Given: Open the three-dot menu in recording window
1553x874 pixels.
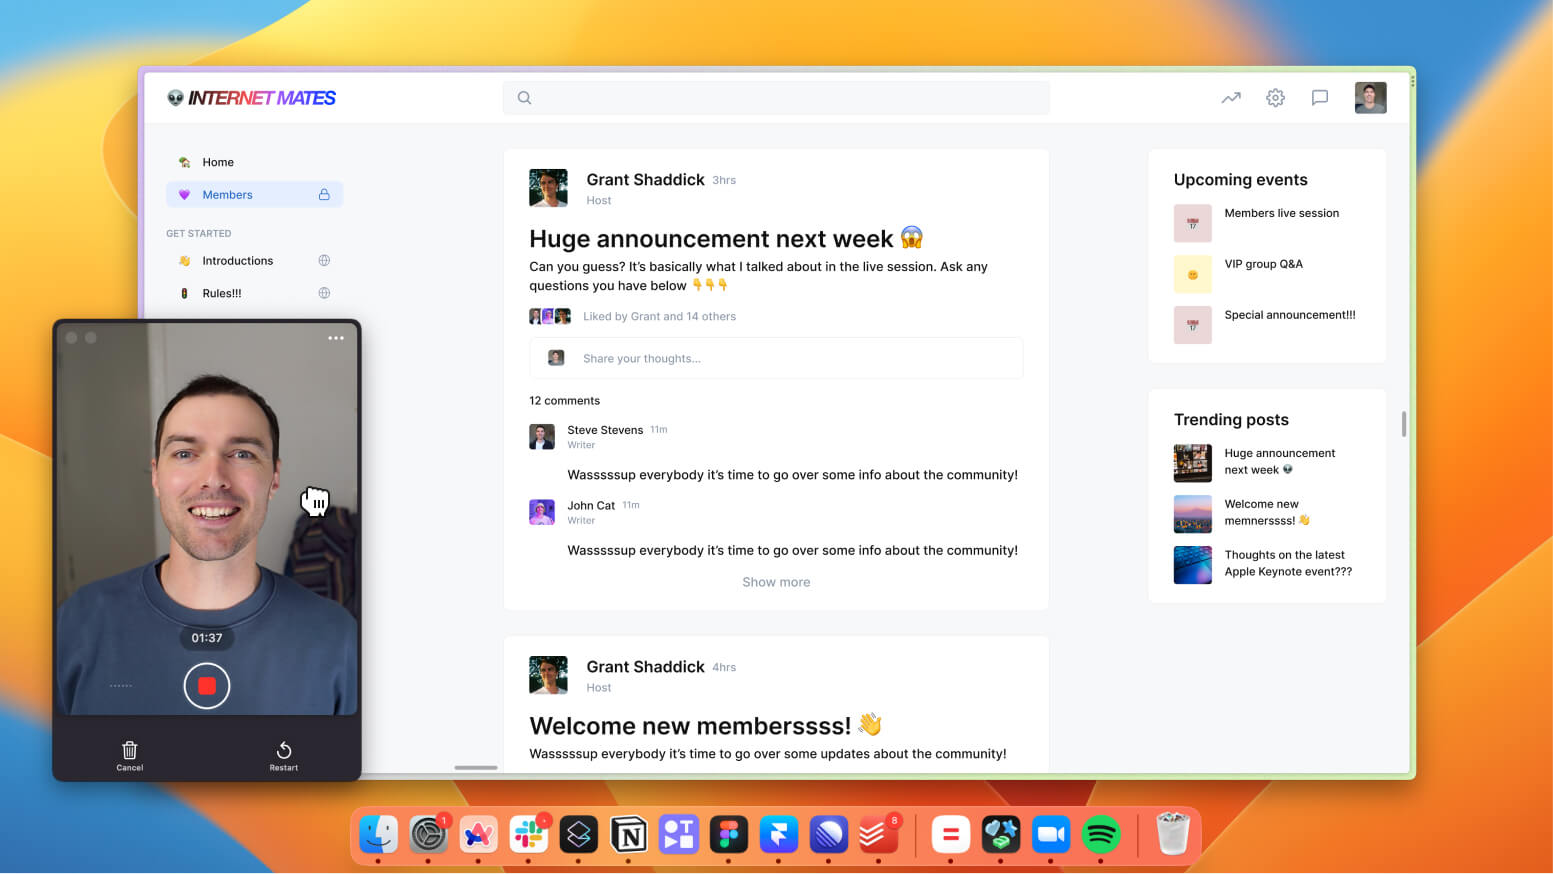Looking at the screenshot, I should 336,338.
